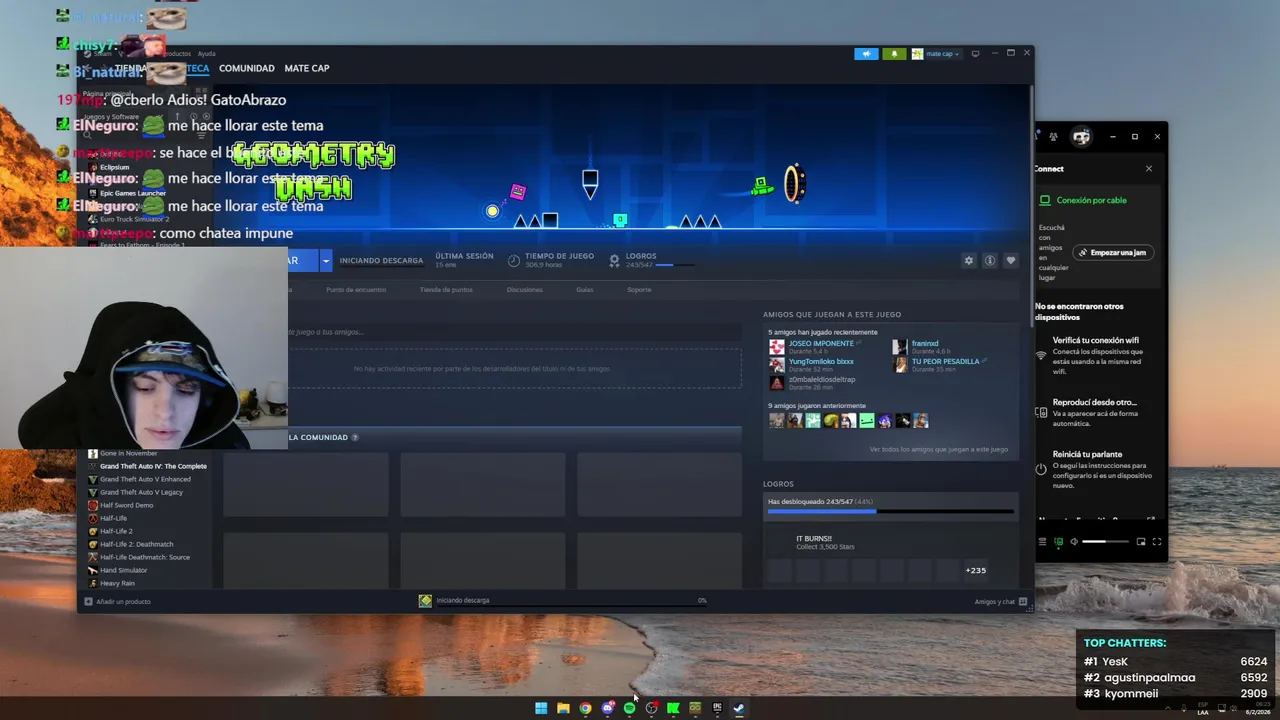Screen dimensions: 1280x720
Task: Open Steam notifications bell icon
Action: 893,54
